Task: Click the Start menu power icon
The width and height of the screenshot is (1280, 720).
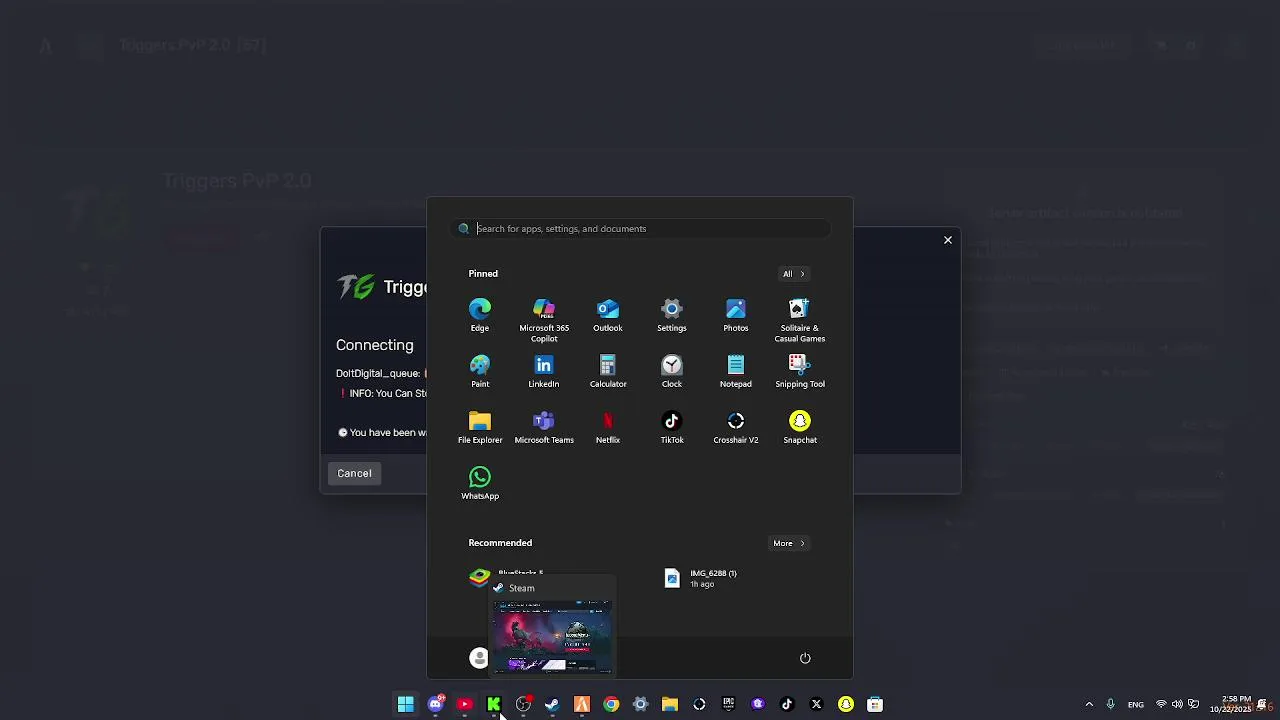Action: point(805,658)
